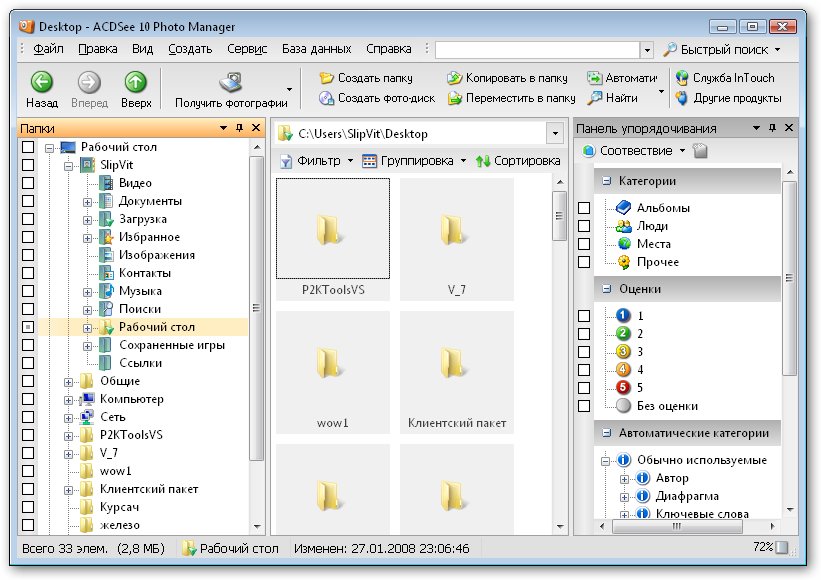Tick the checkbox for Альбомы category
The image size is (821, 580).
coord(584,208)
